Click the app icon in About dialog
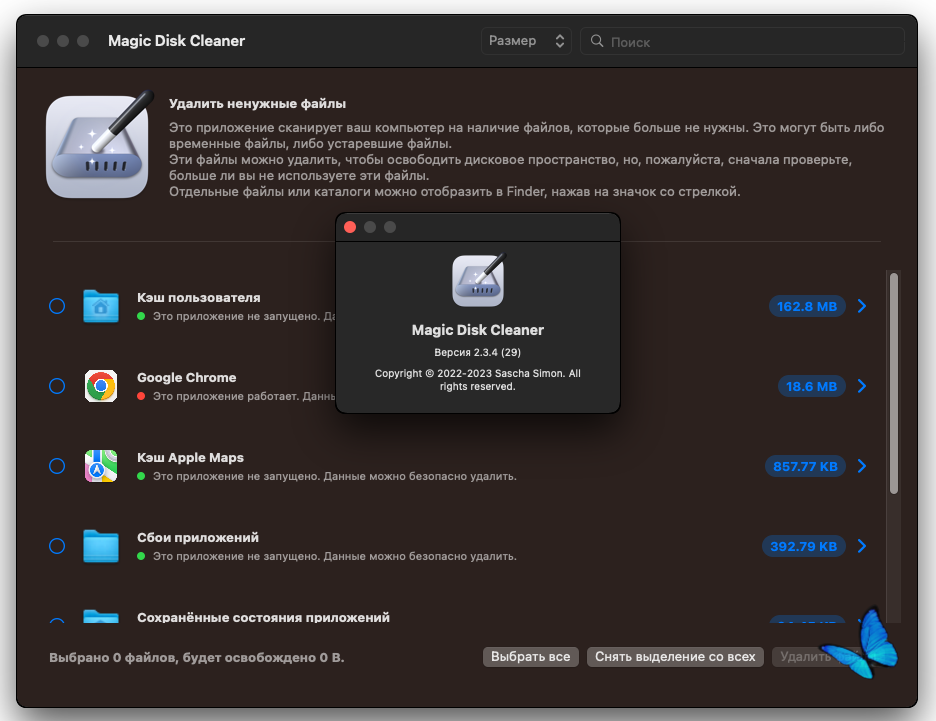This screenshot has width=936, height=721. [478, 280]
